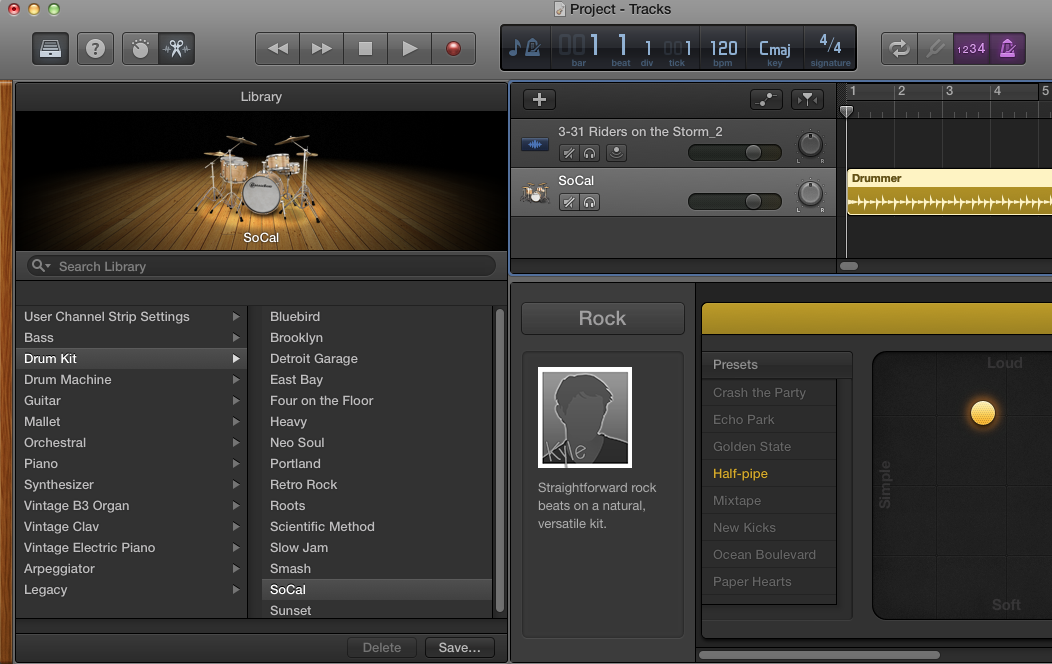1052x664 pixels.
Task: Mute the SoCal track
Action: 570,202
